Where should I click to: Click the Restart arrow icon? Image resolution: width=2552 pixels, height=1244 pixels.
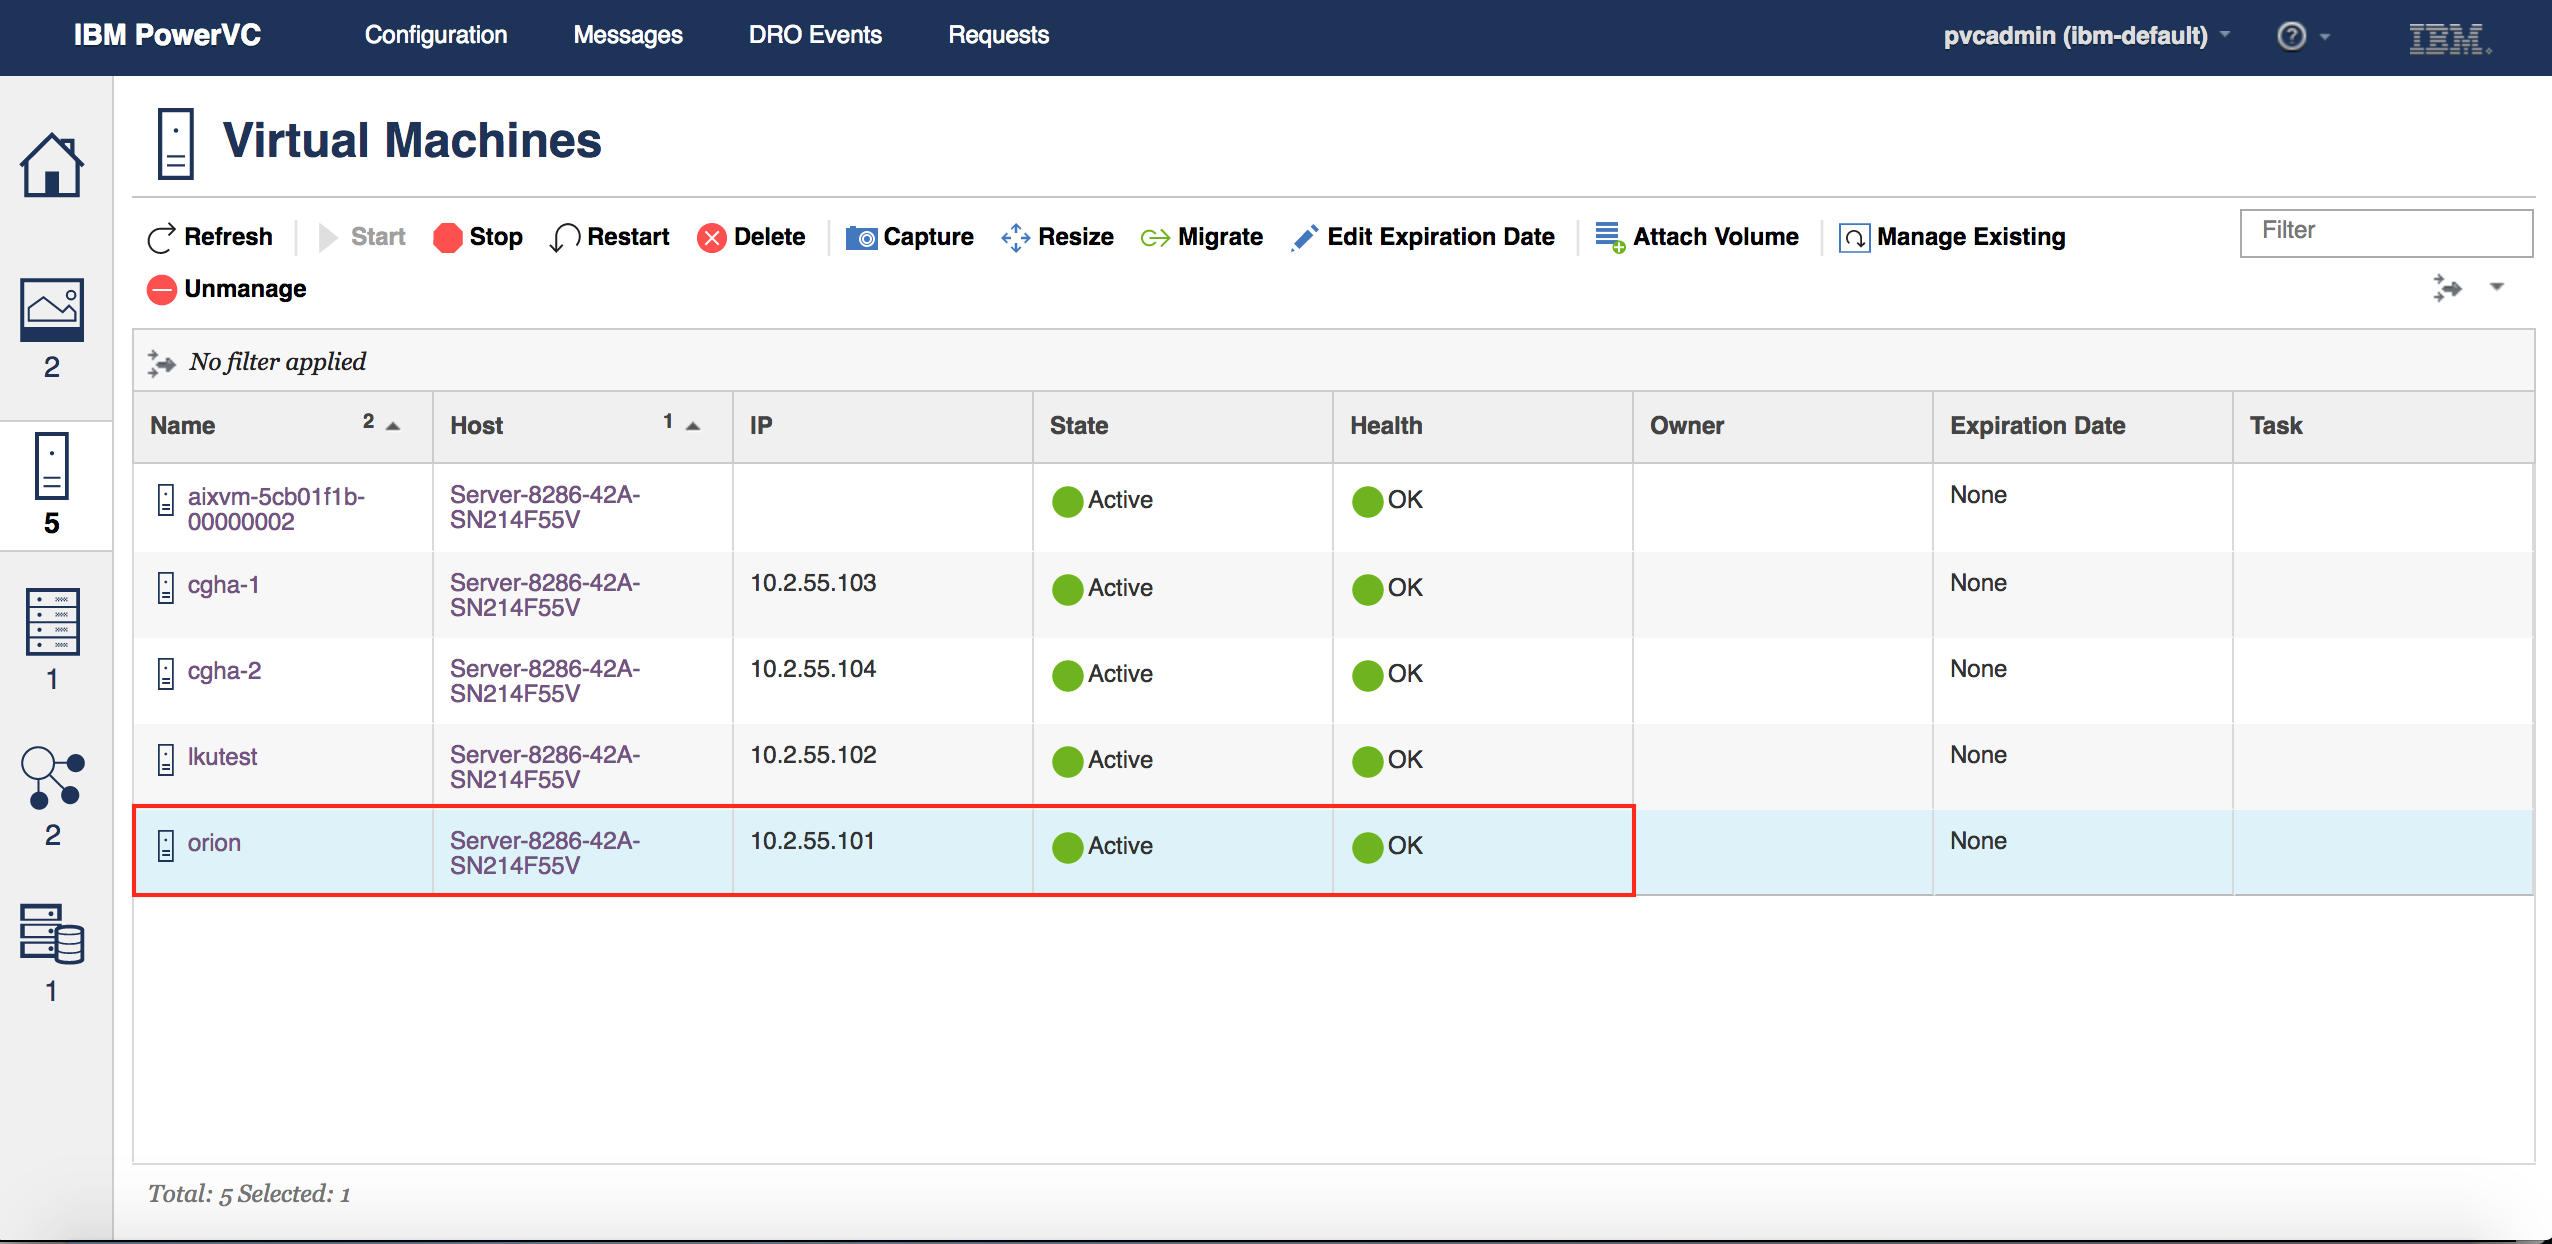click(565, 238)
